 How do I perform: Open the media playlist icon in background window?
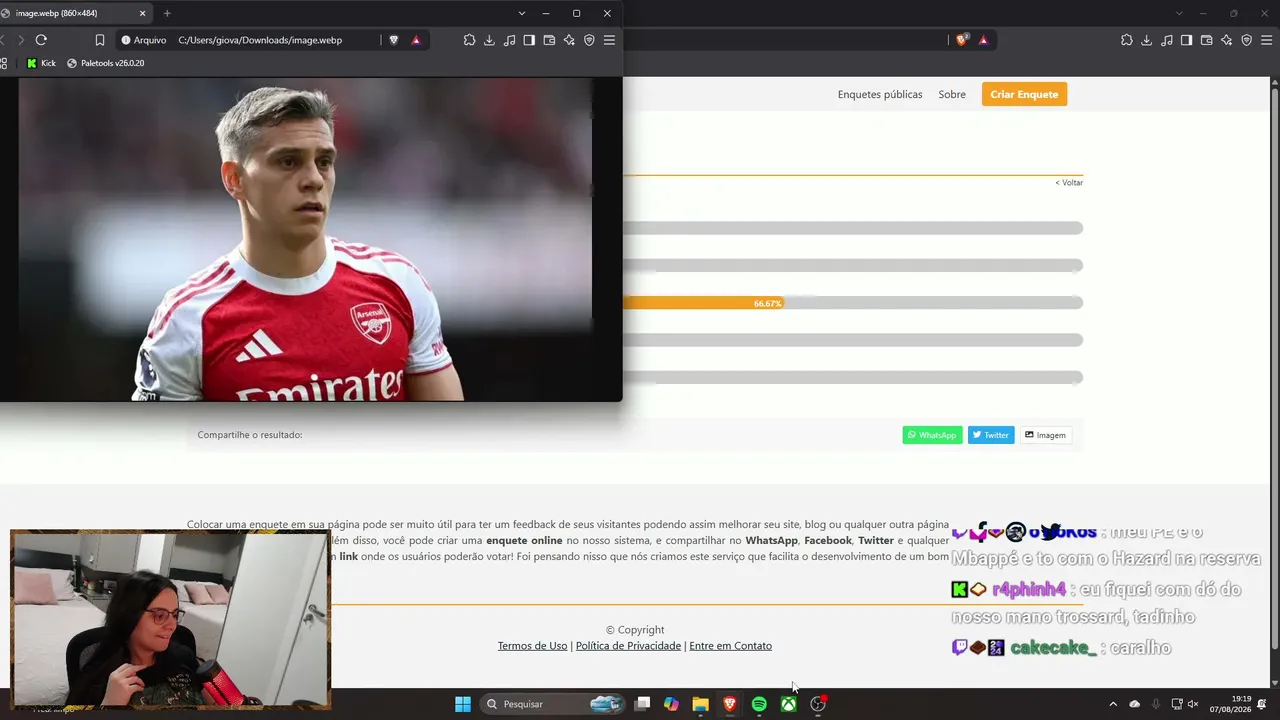tap(1167, 40)
